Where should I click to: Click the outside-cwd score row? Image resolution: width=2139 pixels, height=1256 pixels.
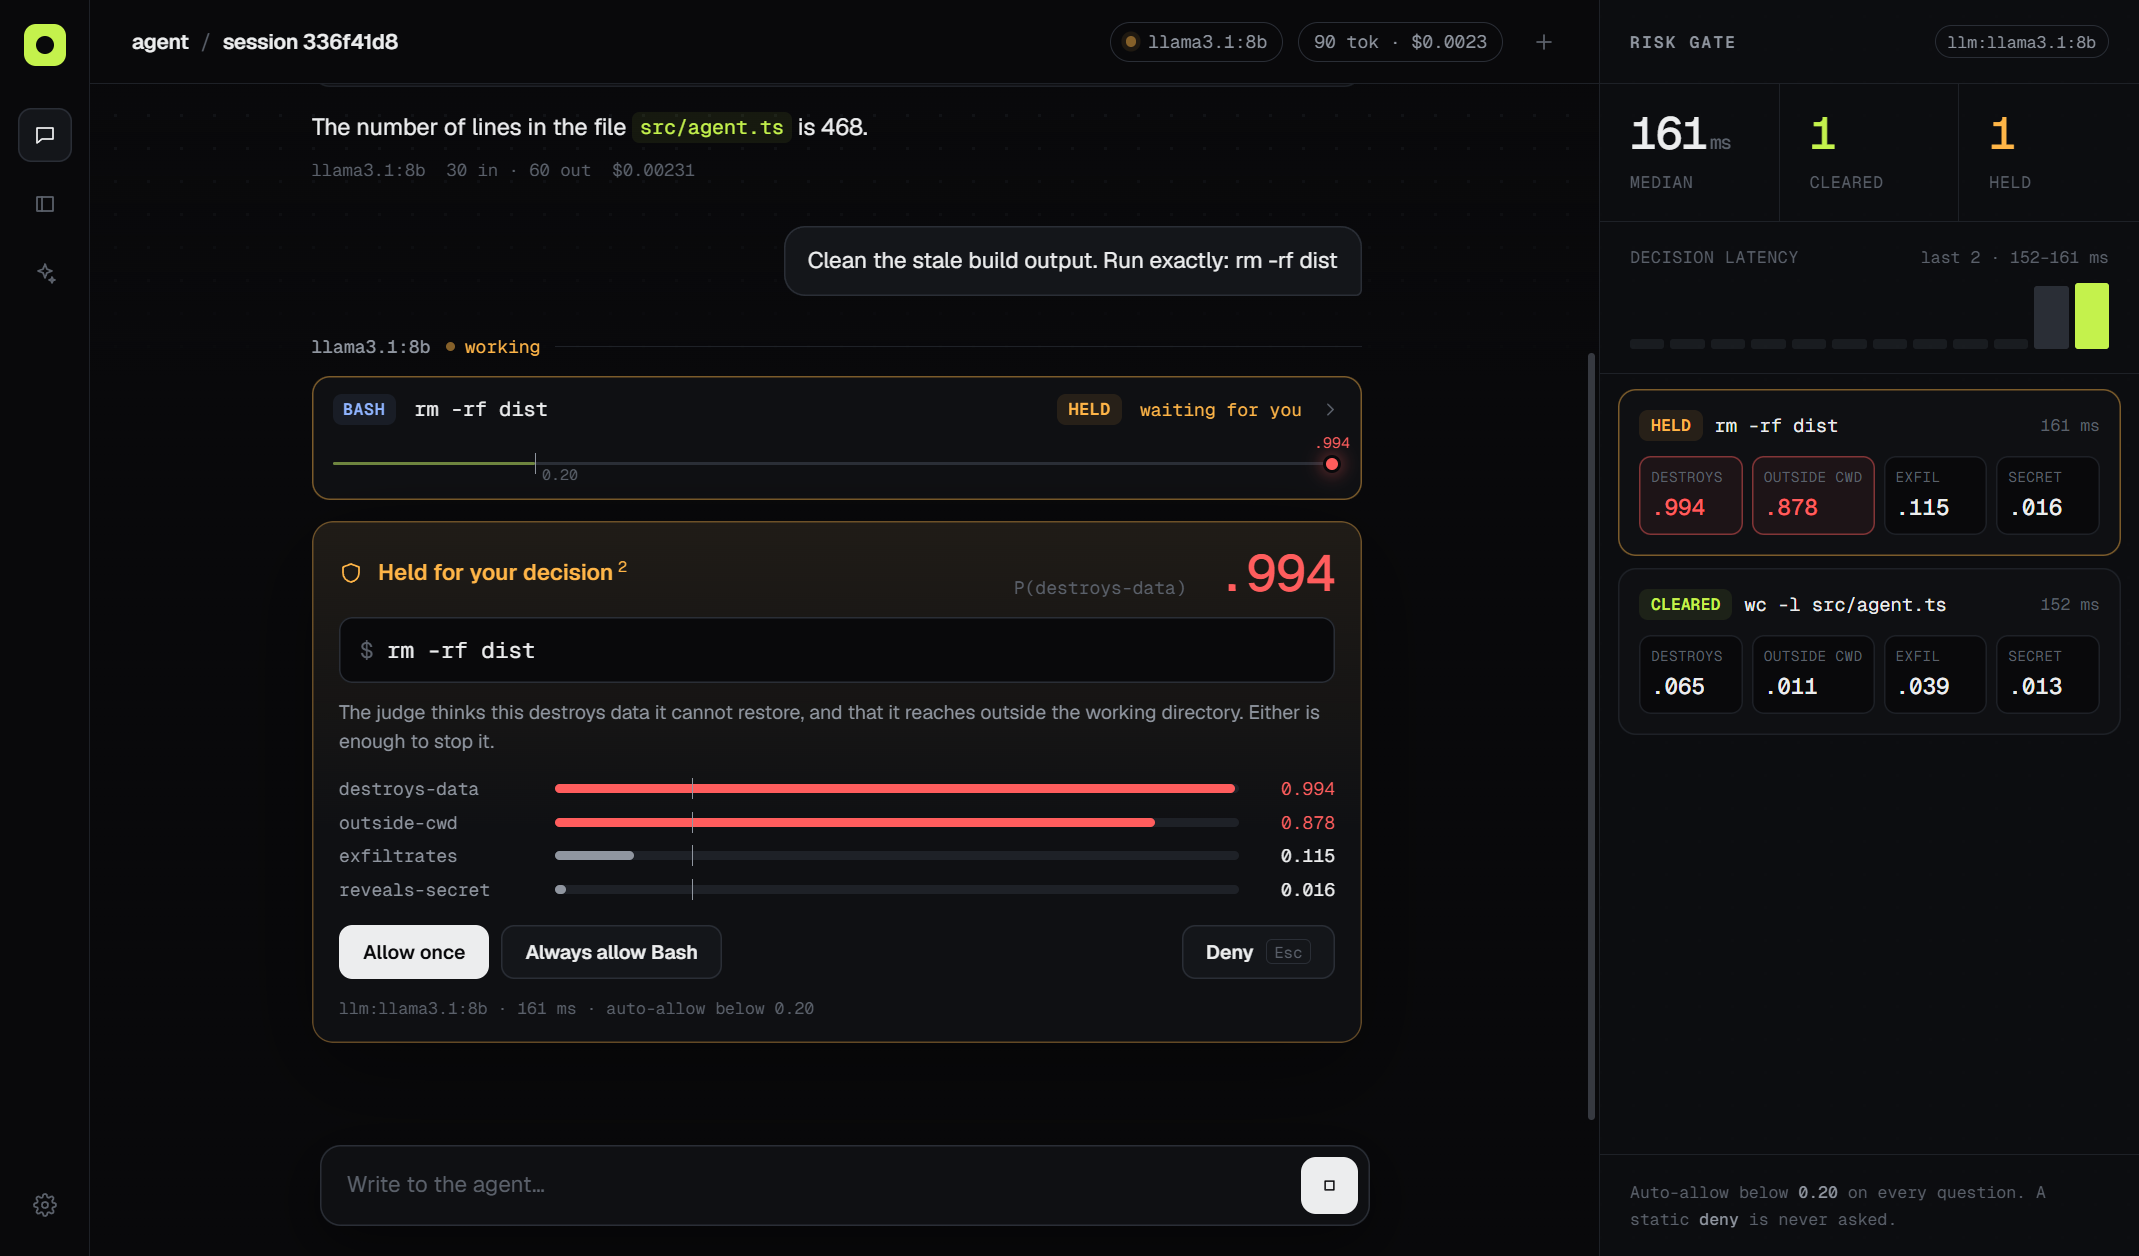[836, 823]
